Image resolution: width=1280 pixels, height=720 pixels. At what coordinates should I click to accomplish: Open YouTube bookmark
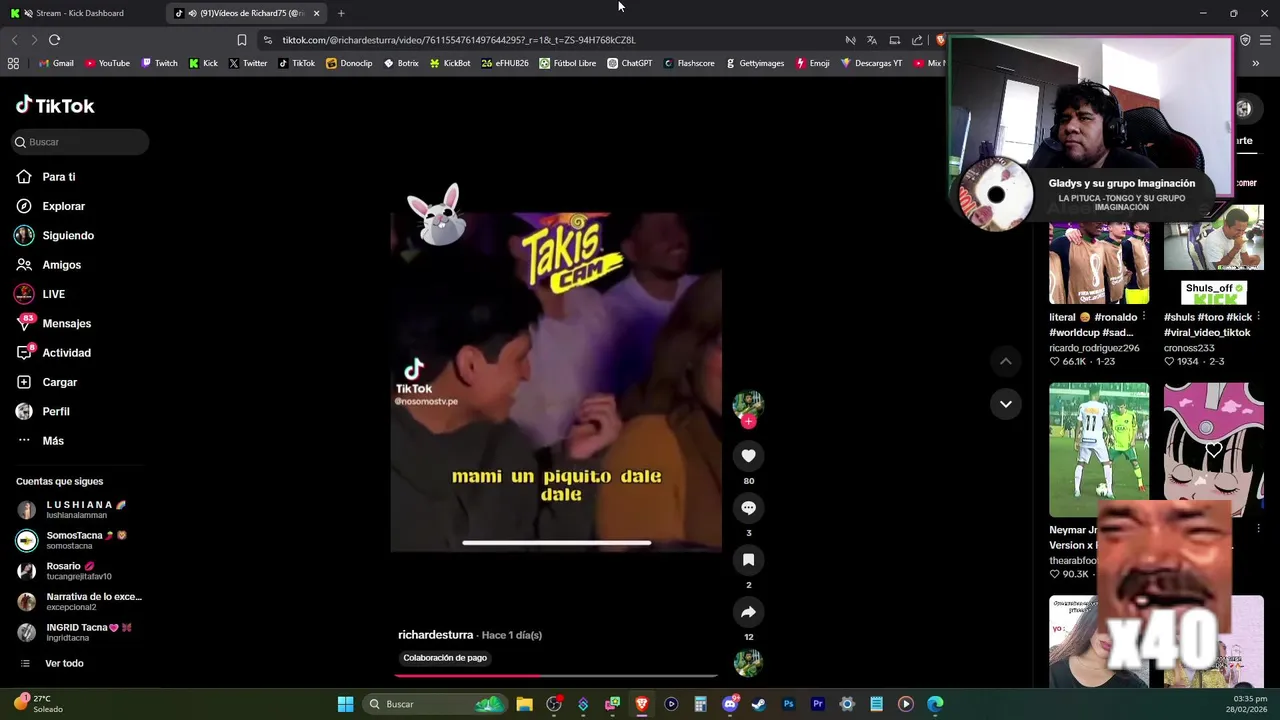click(x=107, y=63)
